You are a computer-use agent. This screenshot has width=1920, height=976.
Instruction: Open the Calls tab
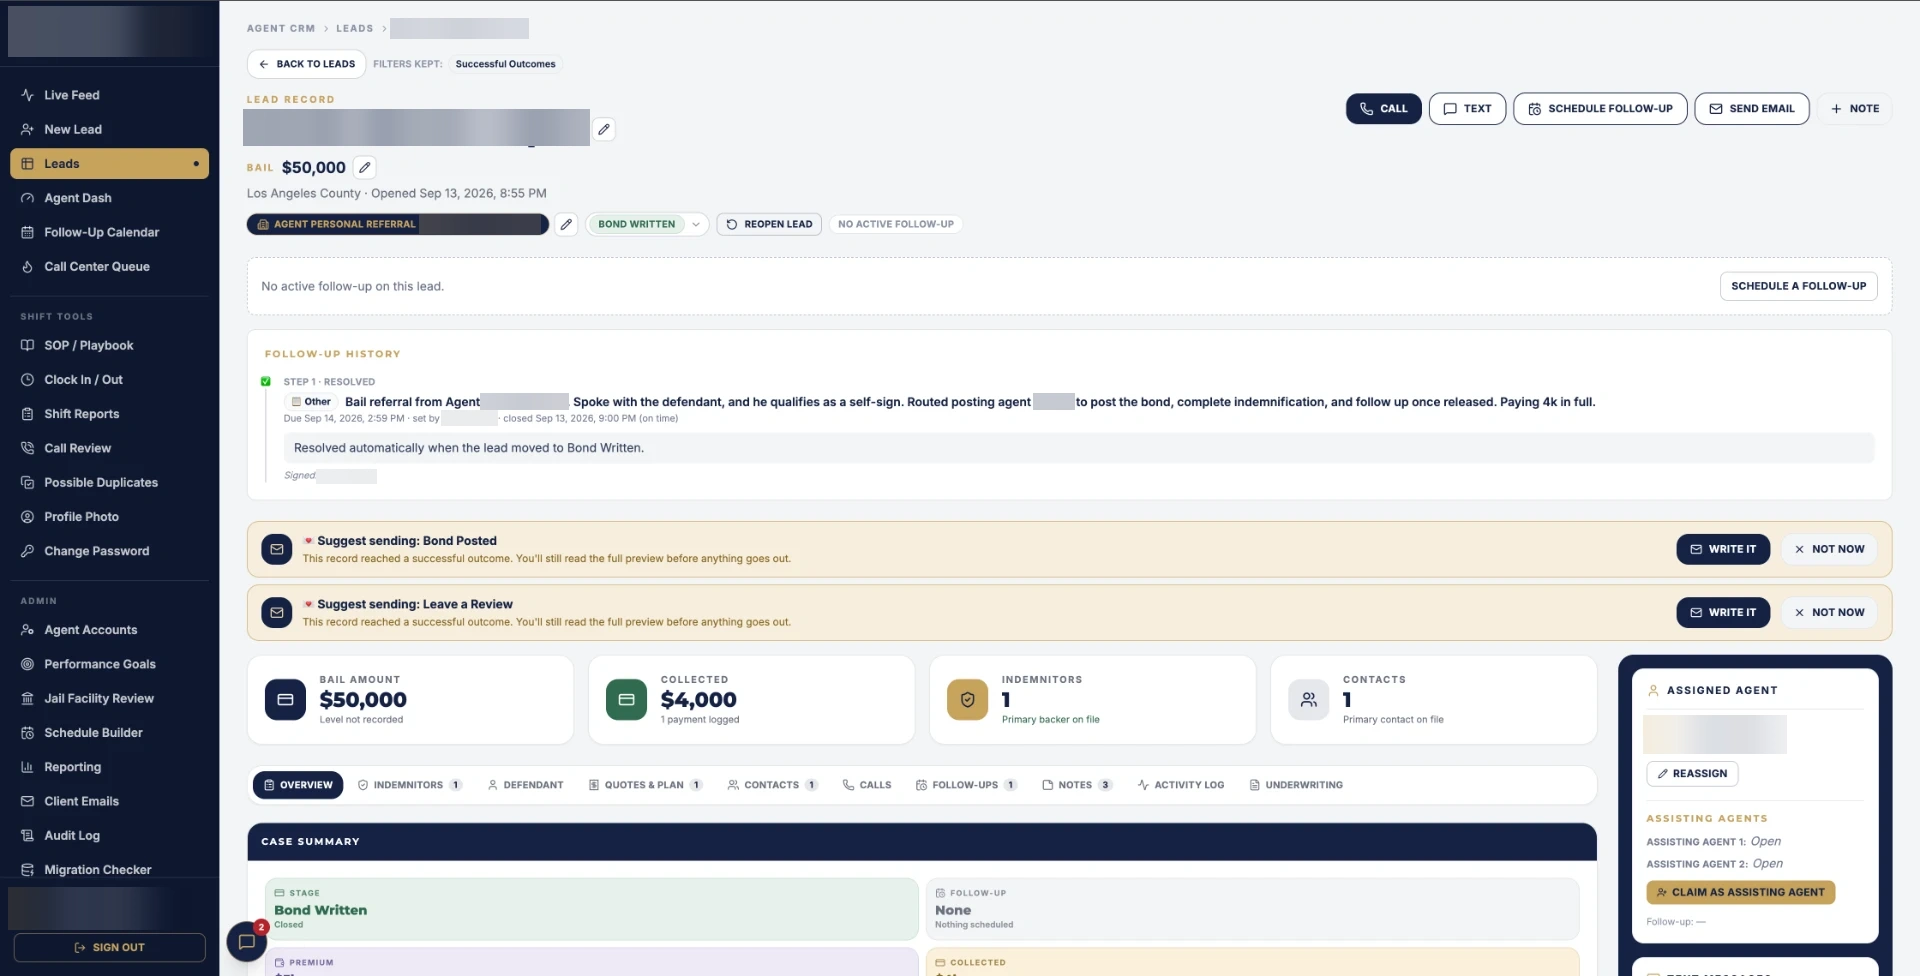tap(866, 785)
